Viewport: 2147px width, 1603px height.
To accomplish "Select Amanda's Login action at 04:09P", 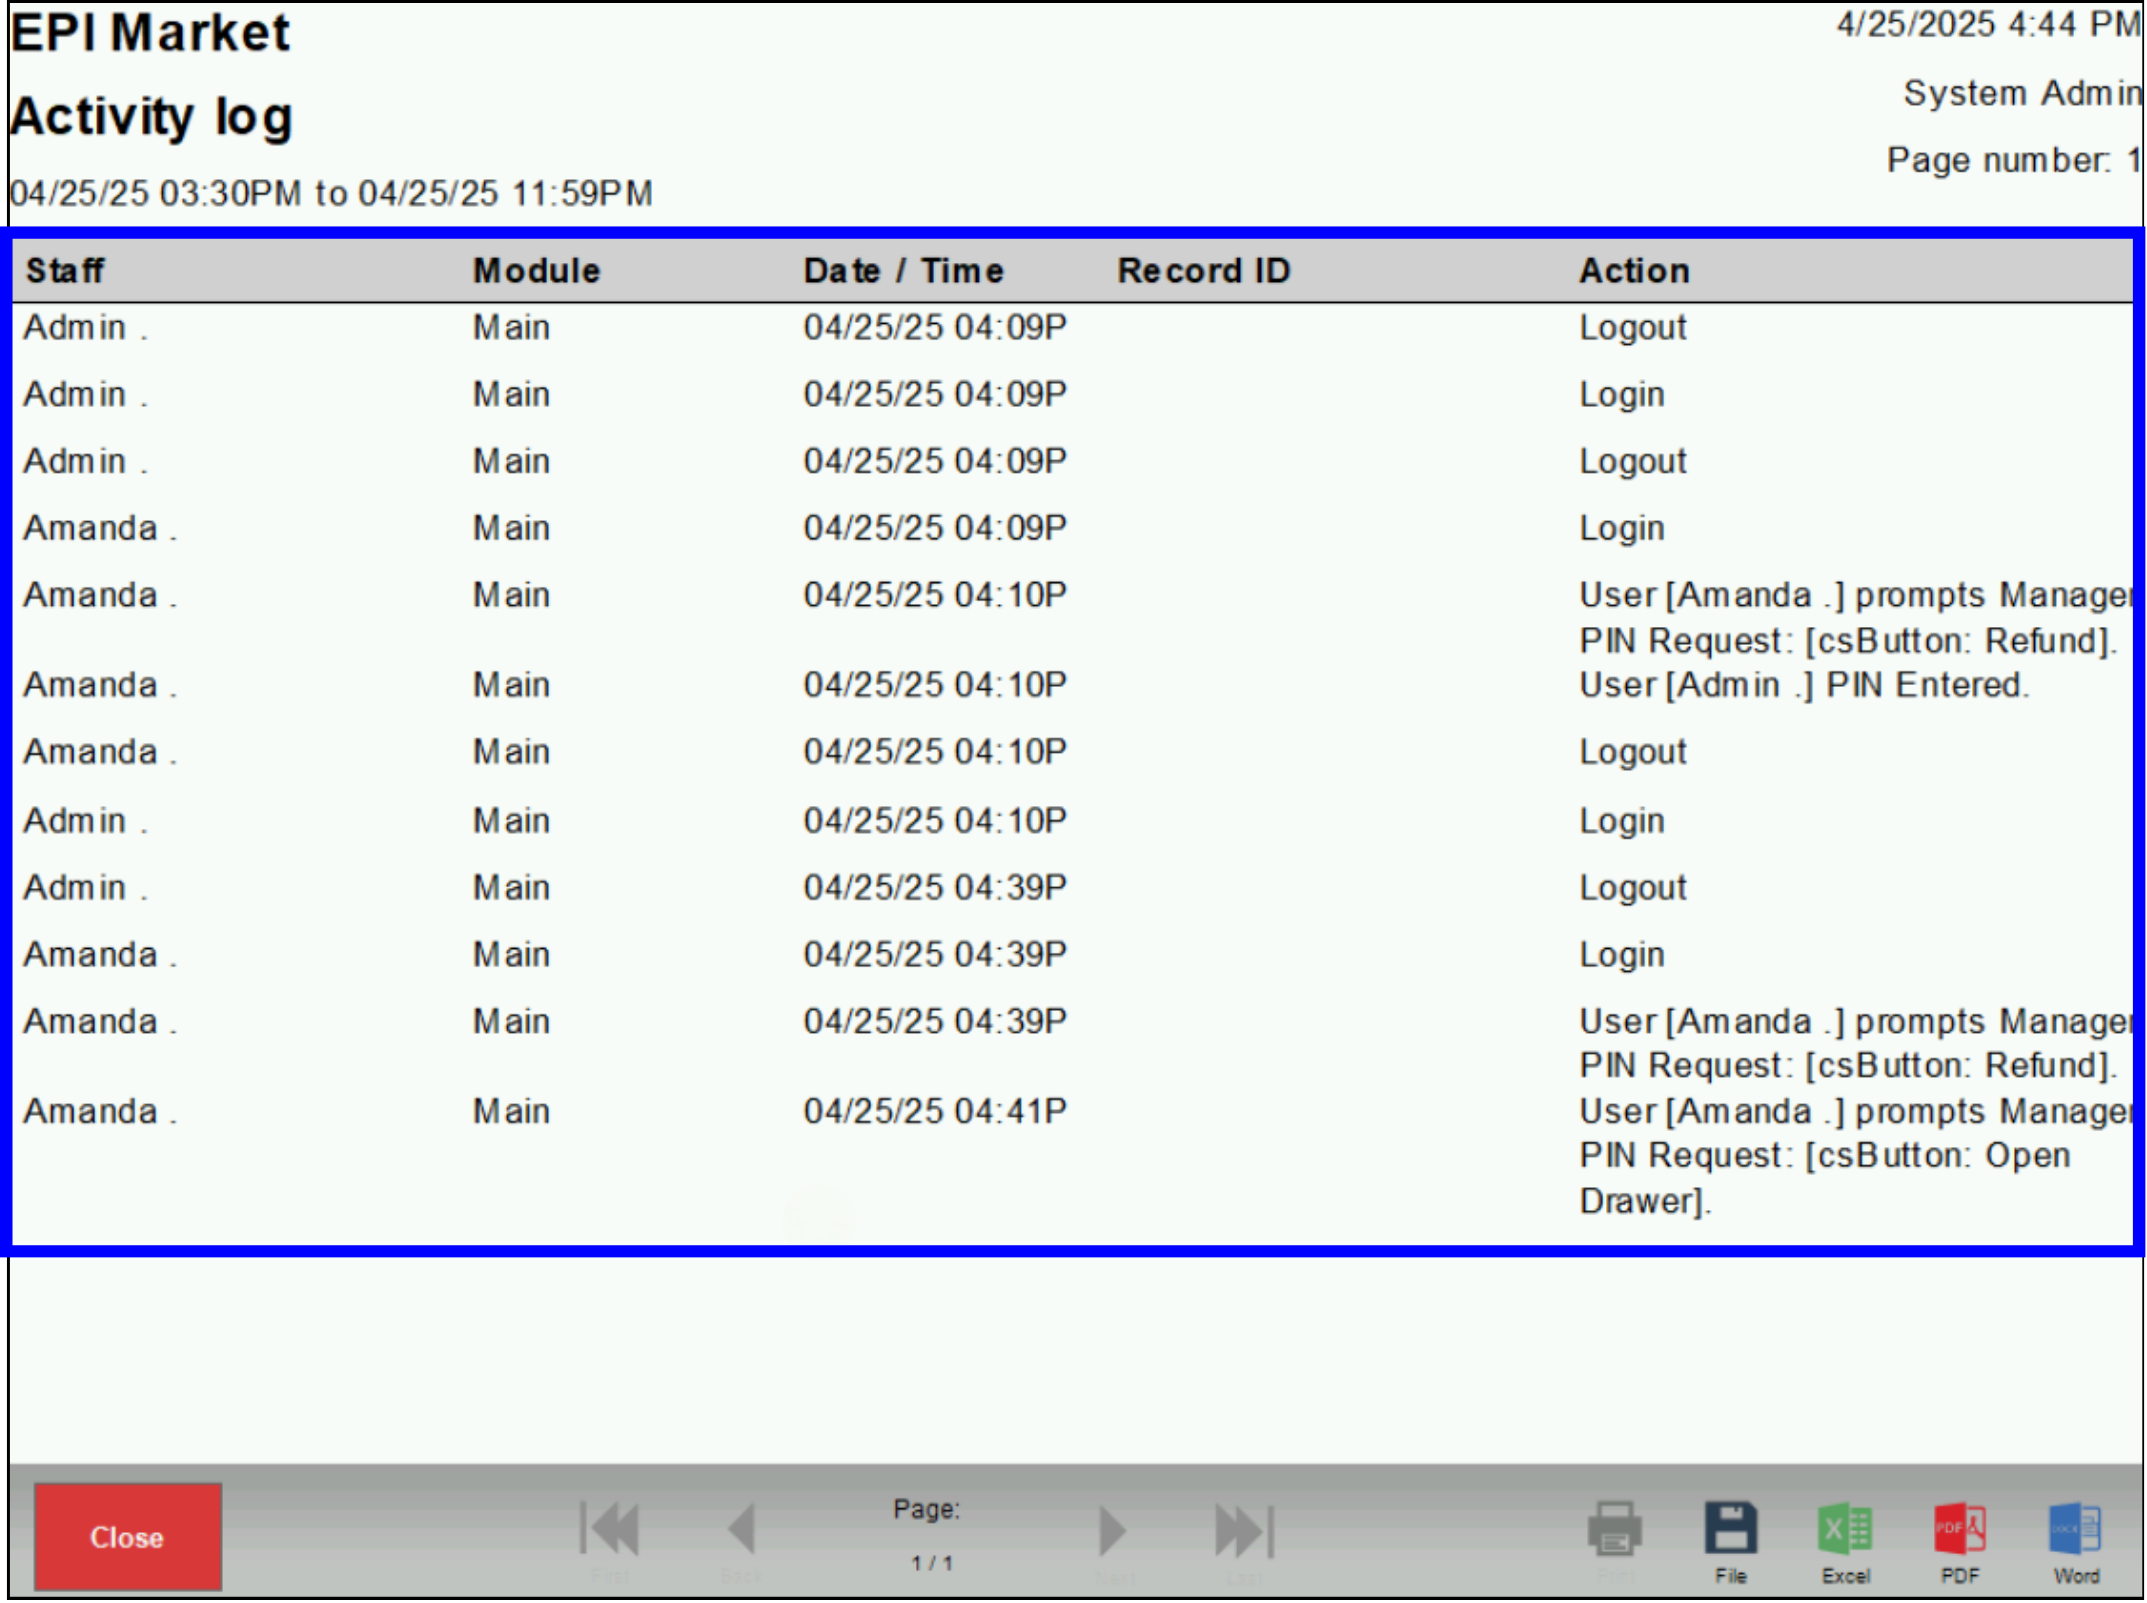I will 1622,529.
